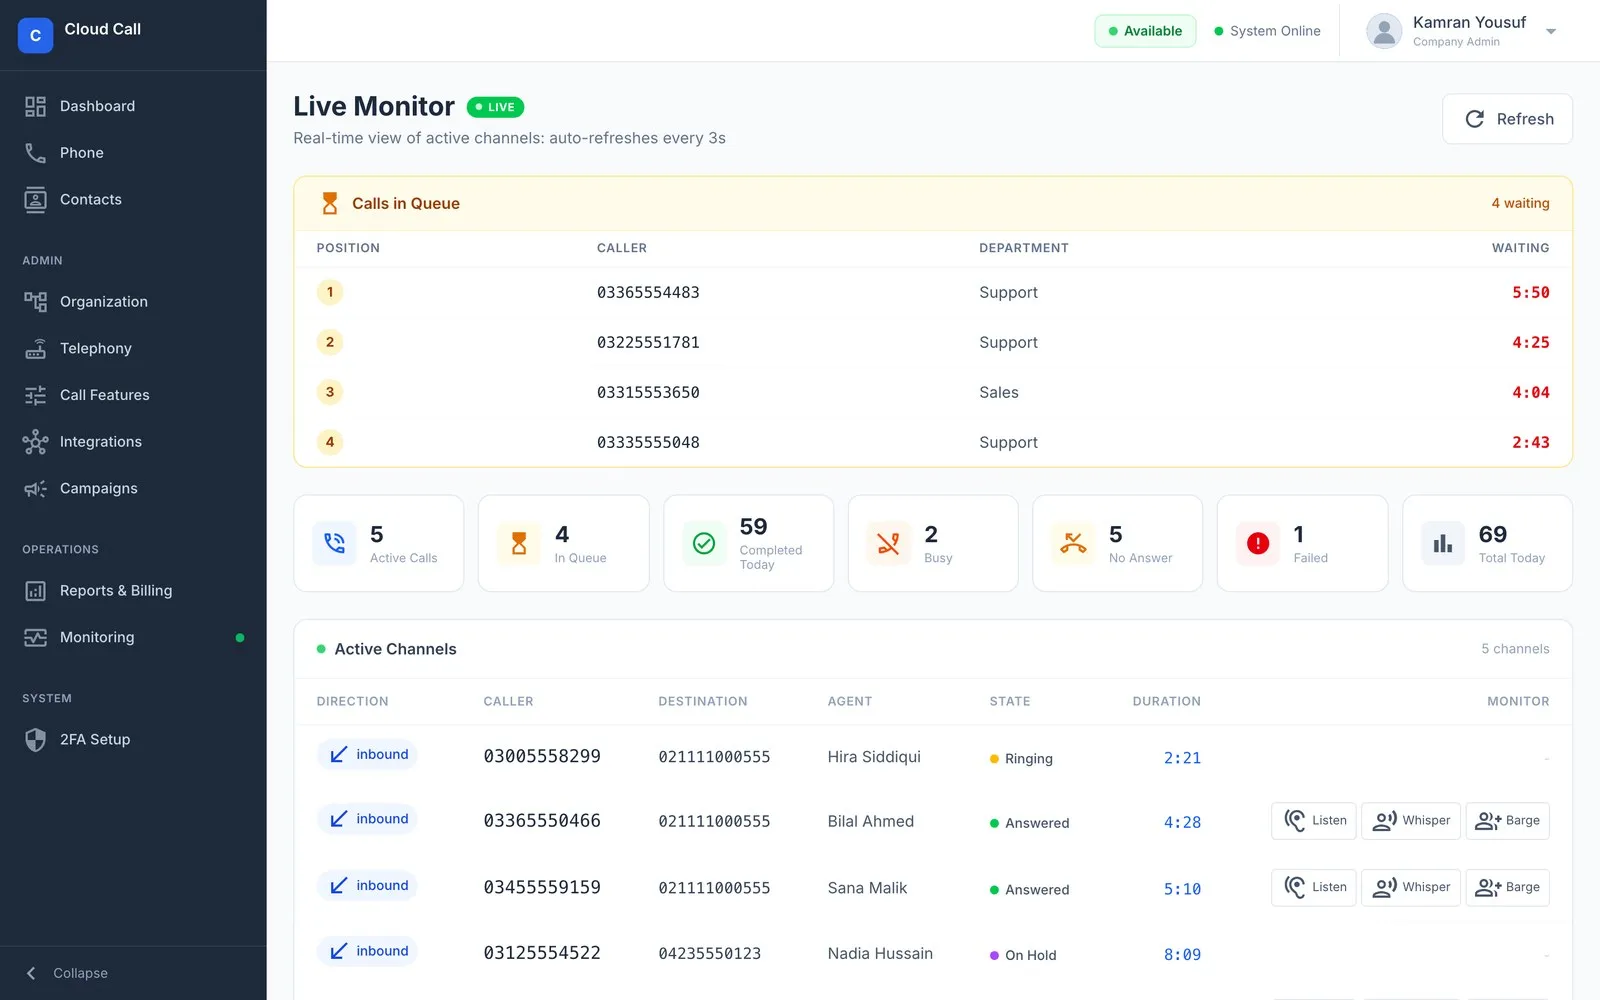Click the Calls in Queue hourglass icon
Viewport: 1600px width, 1000px height.
pyautogui.click(x=329, y=204)
